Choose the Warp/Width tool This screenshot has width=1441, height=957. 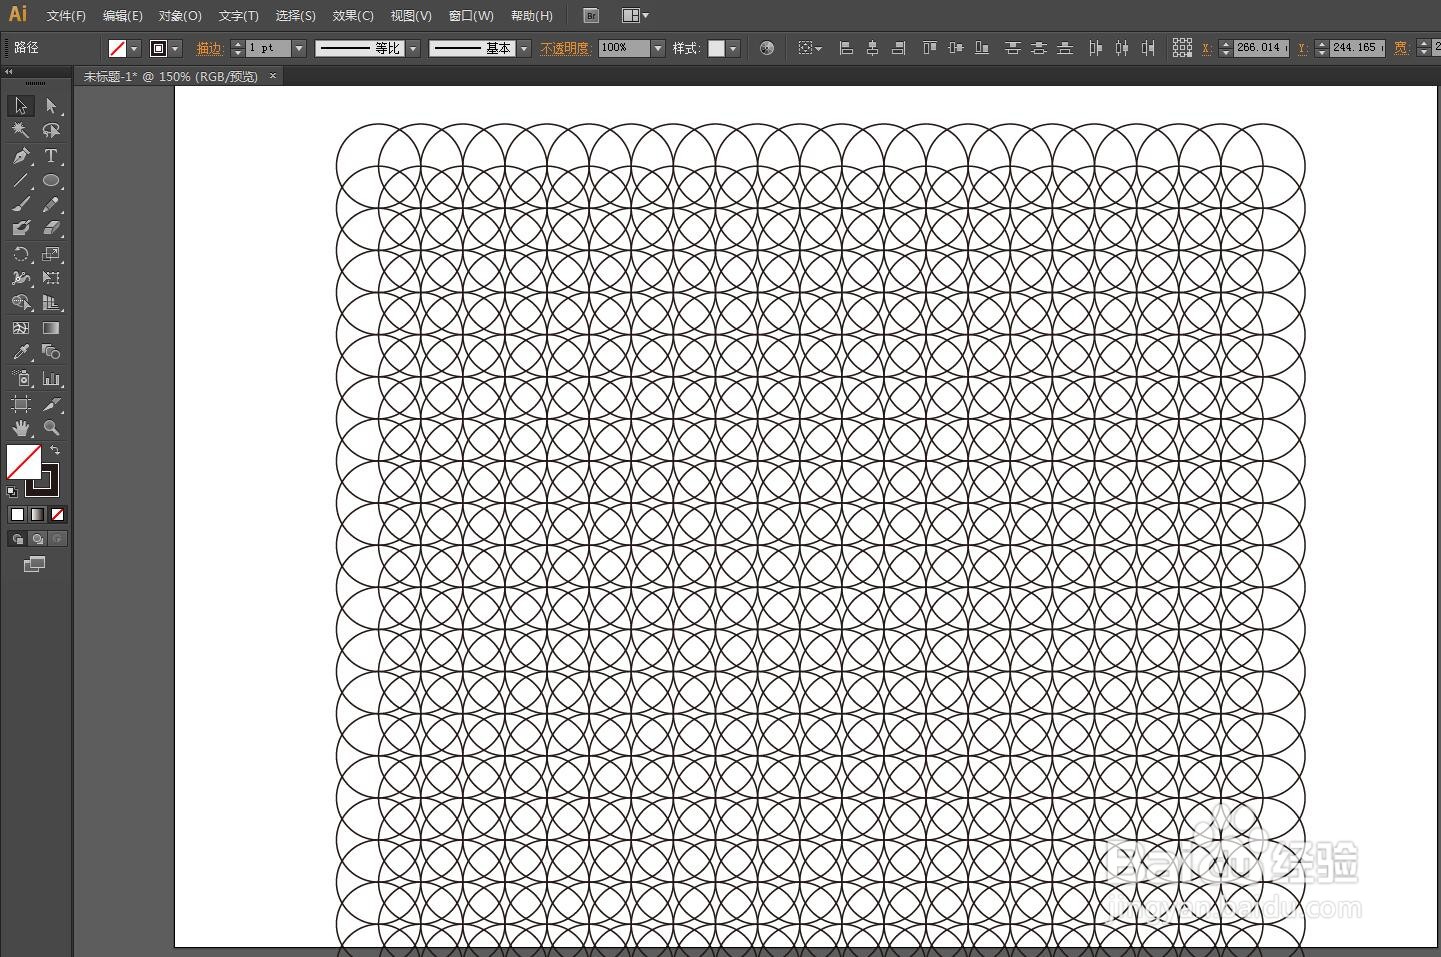tap(21, 278)
